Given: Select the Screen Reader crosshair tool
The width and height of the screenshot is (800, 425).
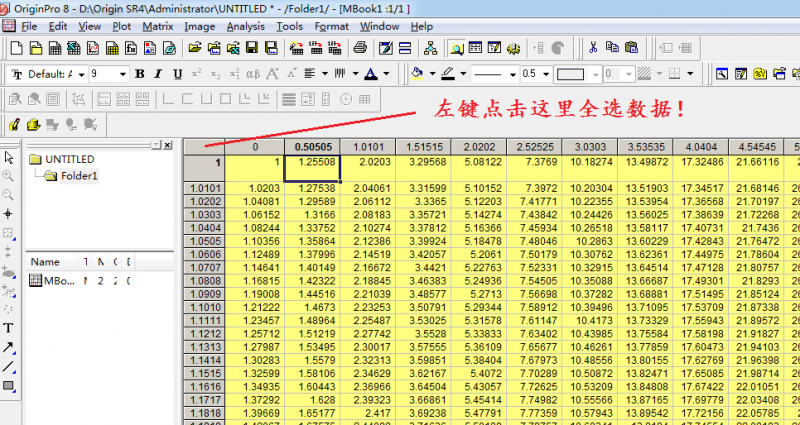Looking at the screenshot, I should tap(9, 214).
